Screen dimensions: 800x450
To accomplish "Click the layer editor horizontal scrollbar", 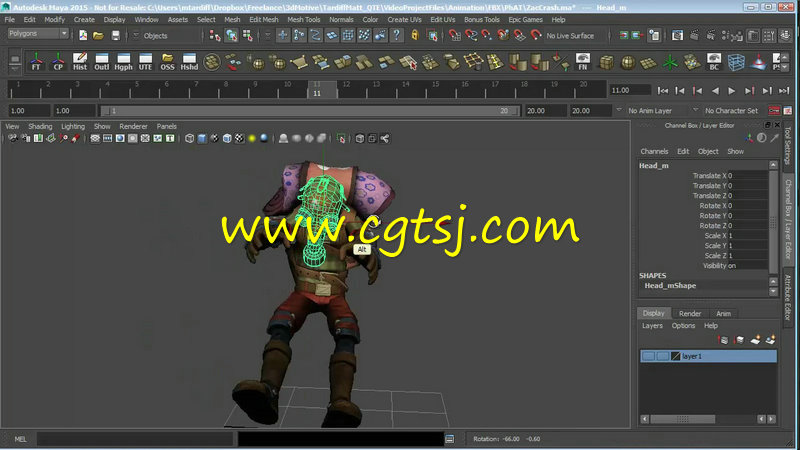I will click(683, 419).
